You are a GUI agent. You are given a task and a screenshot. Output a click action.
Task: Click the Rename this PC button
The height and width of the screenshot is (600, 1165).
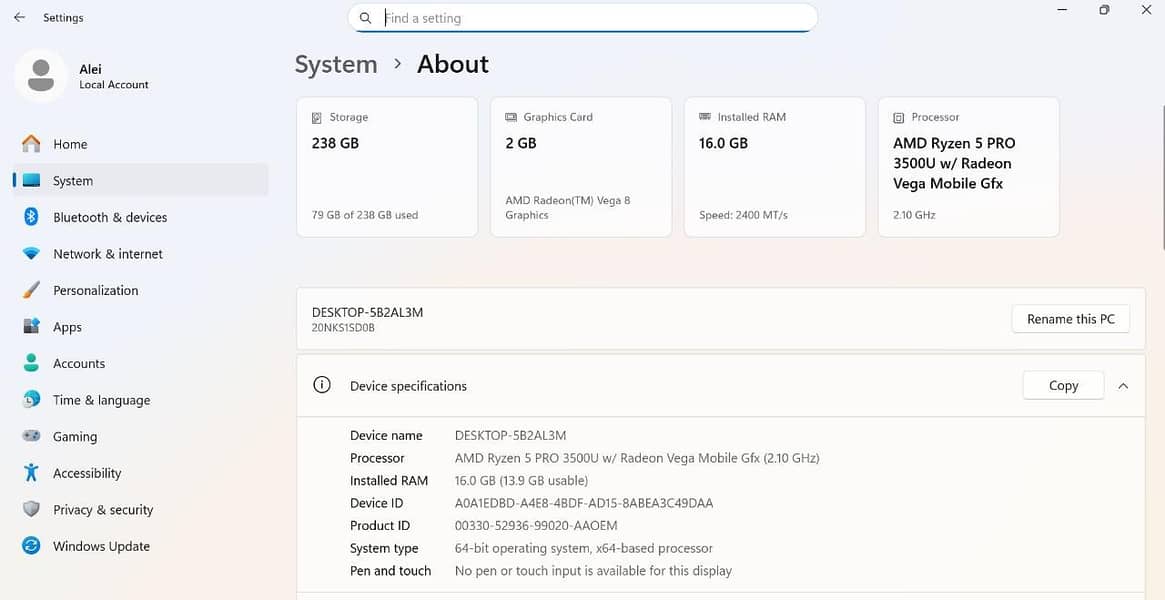(1070, 319)
